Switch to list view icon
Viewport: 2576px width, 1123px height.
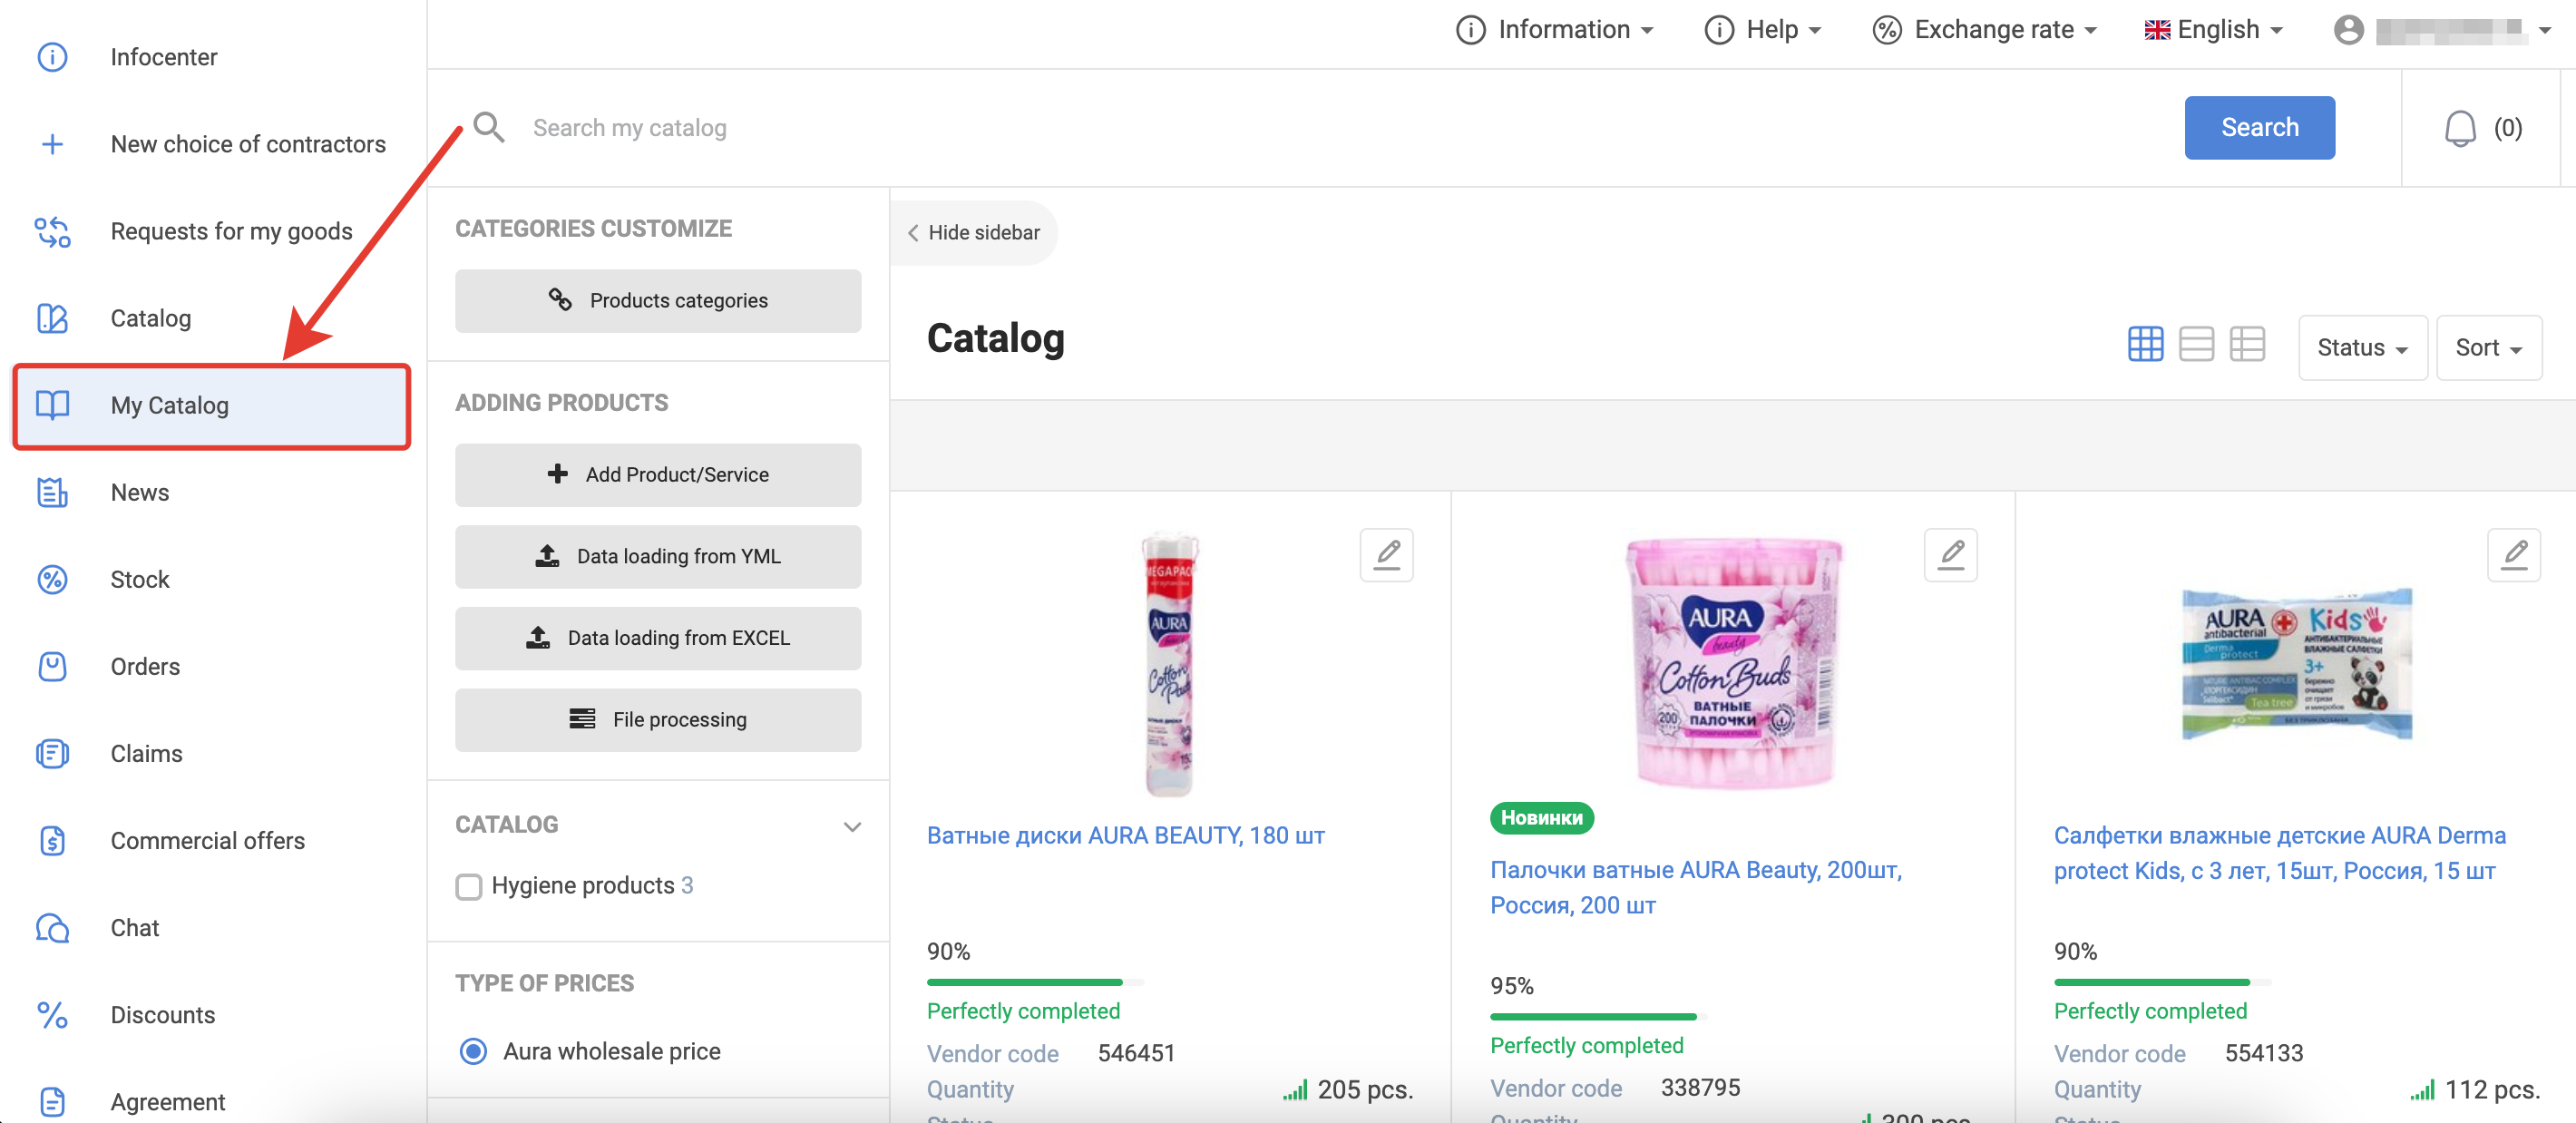tap(2196, 345)
